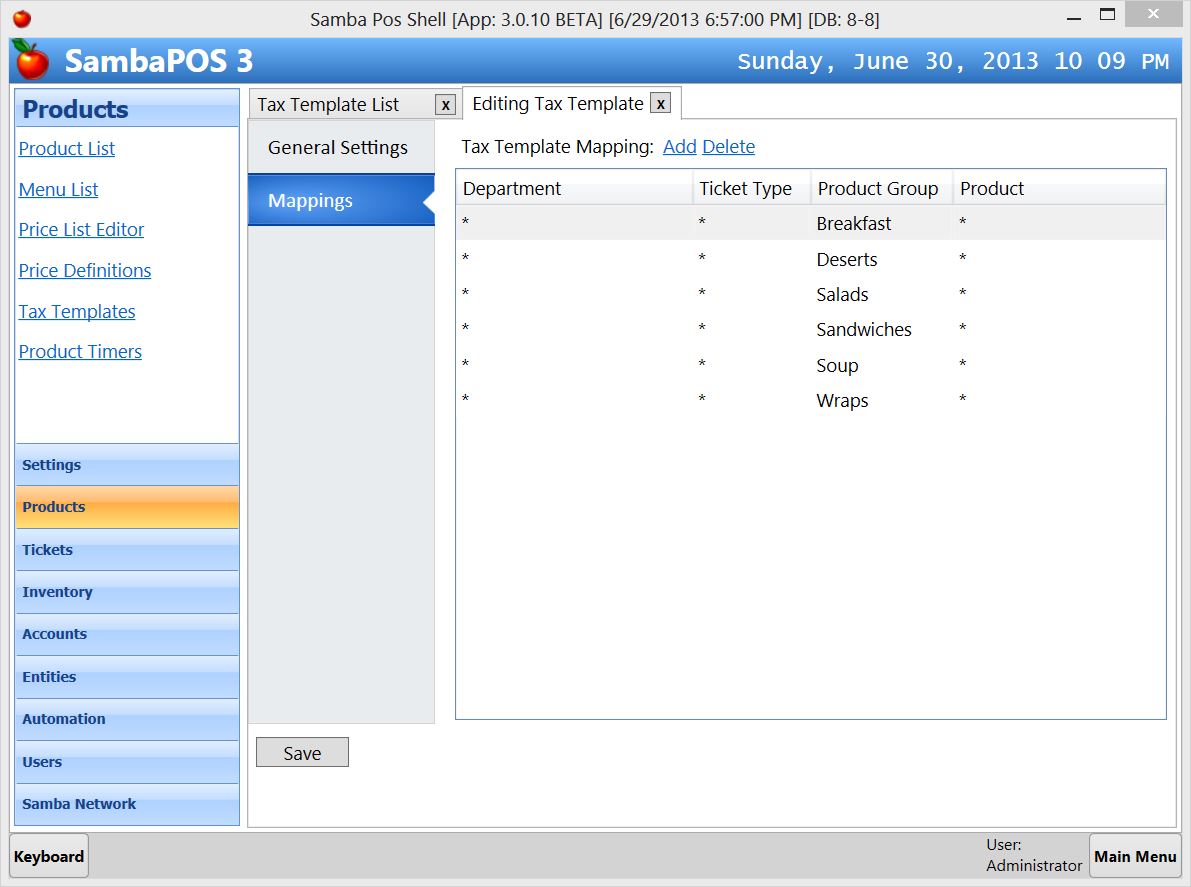Open Product Timers
This screenshot has height=887, width=1191.
point(80,351)
